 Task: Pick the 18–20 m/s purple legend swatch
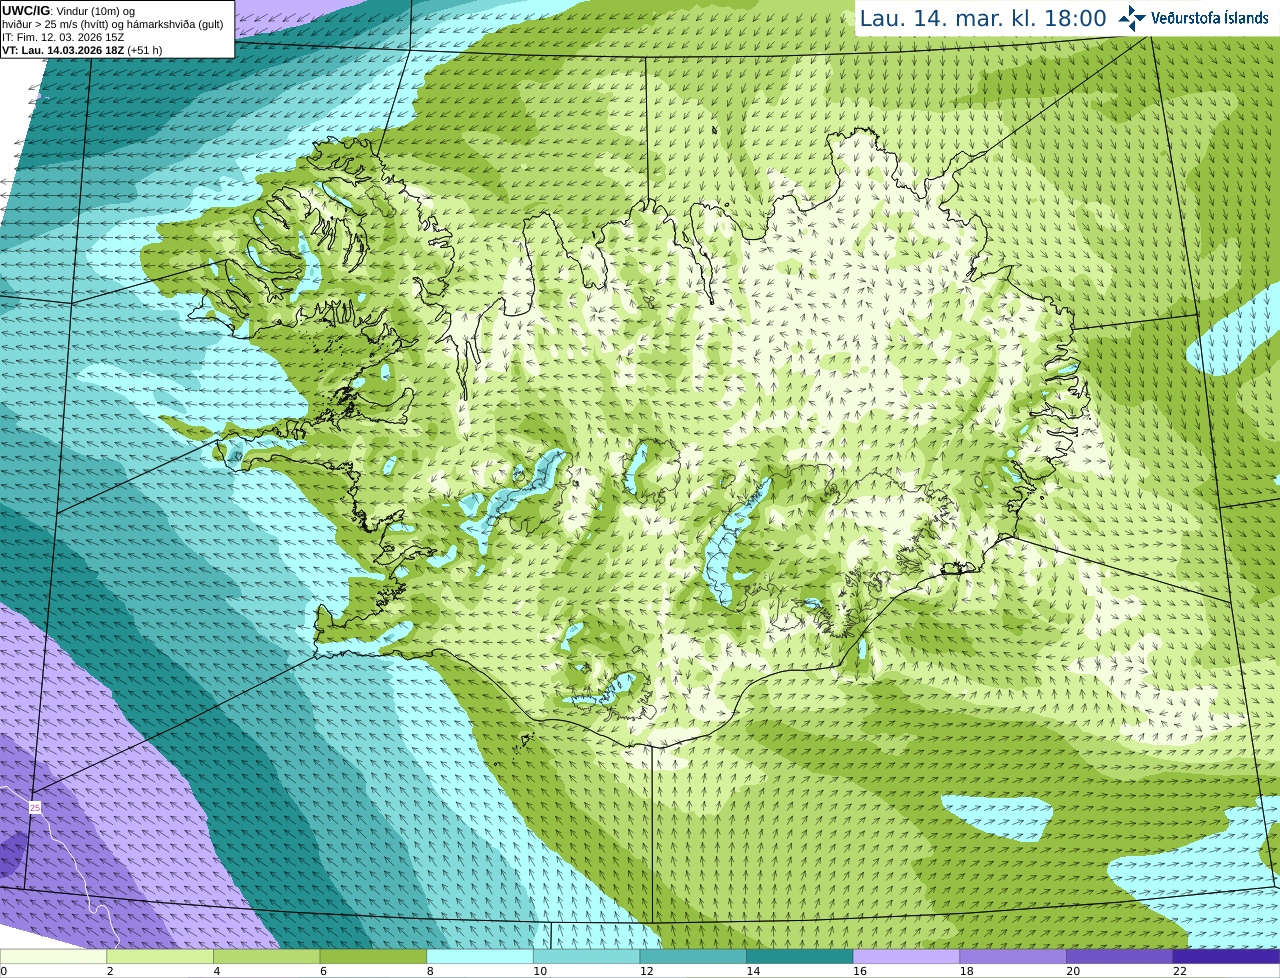click(x=1013, y=956)
